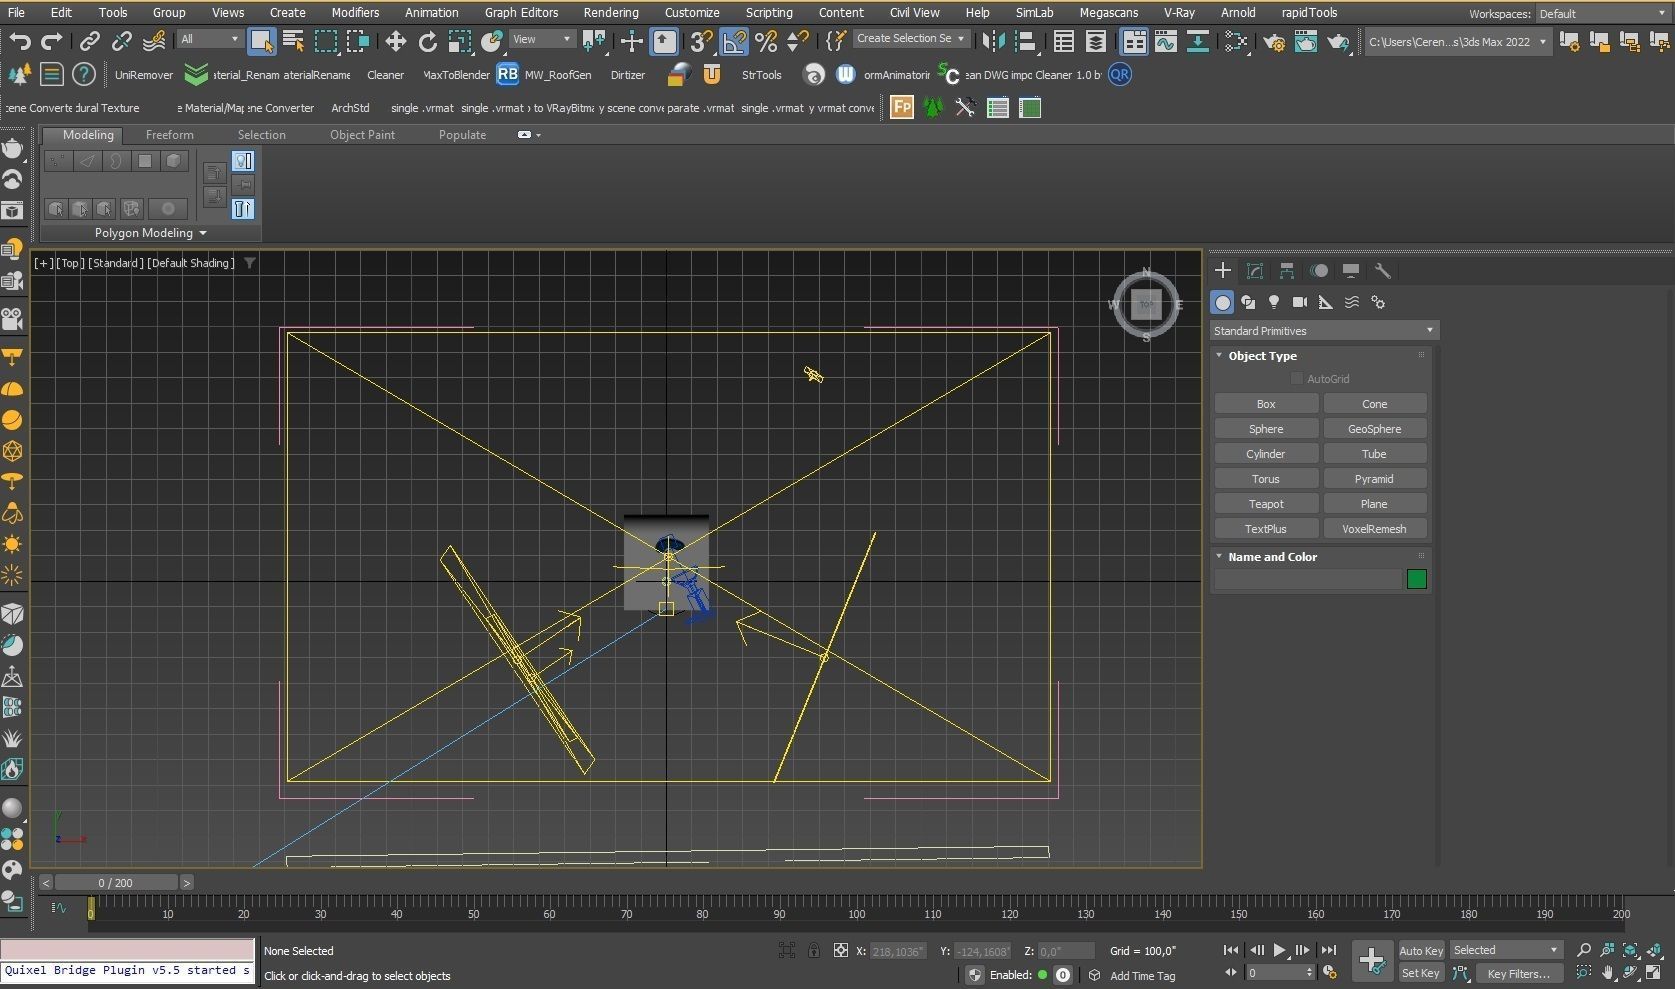1675x989 pixels.
Task: Activate the Select and Rotate tool
Action: coord(427,41)
